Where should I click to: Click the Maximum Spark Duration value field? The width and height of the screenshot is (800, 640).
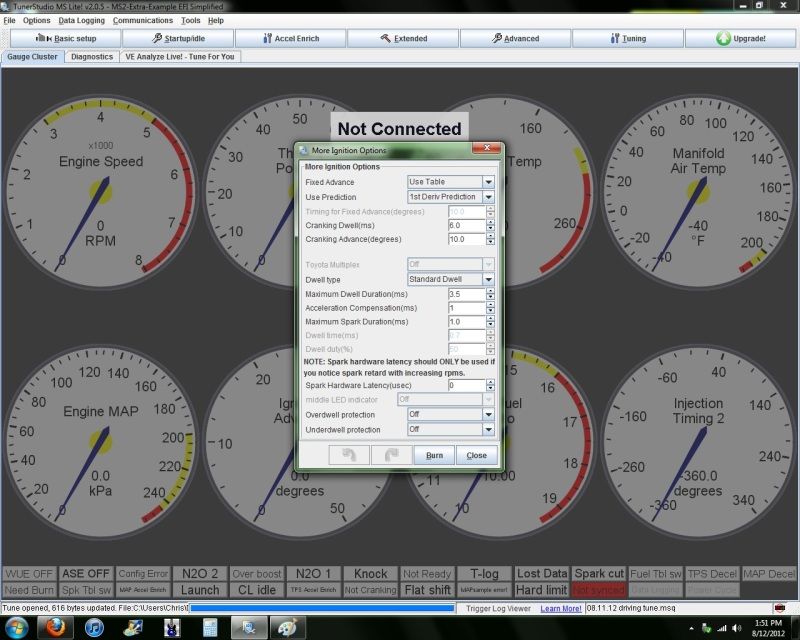click(467, 322)
